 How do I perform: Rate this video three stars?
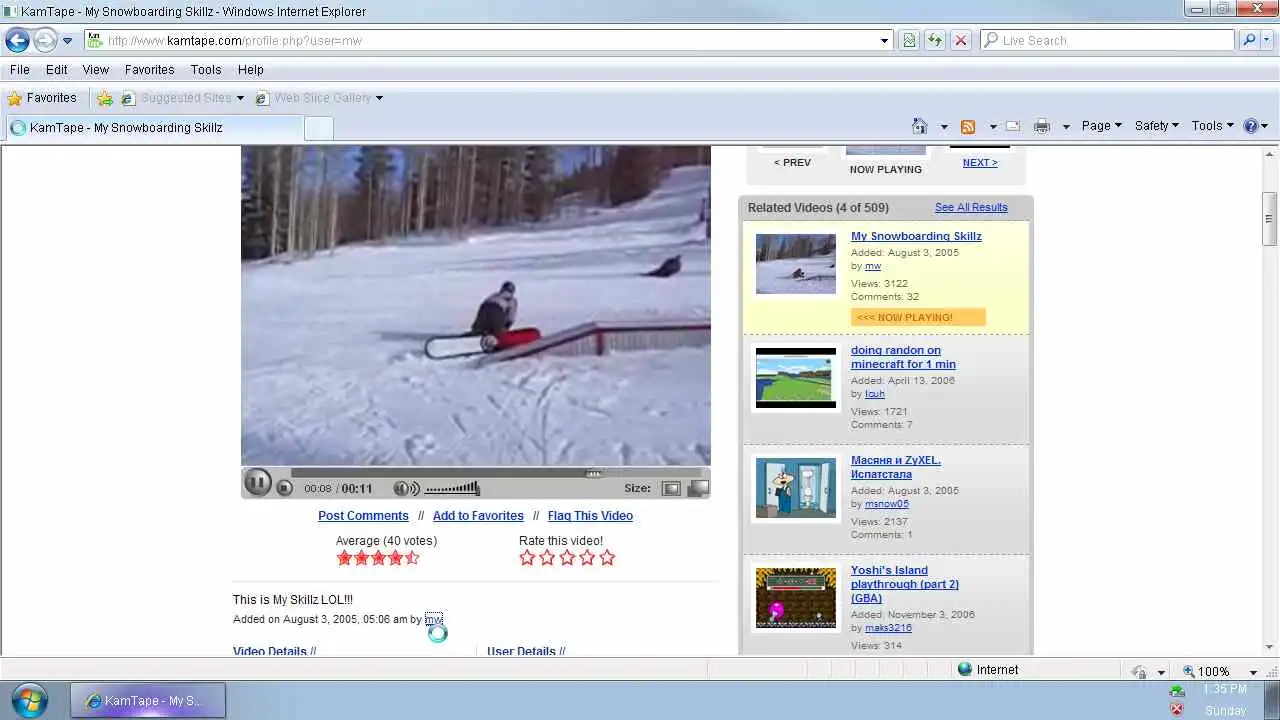(567, 558)
